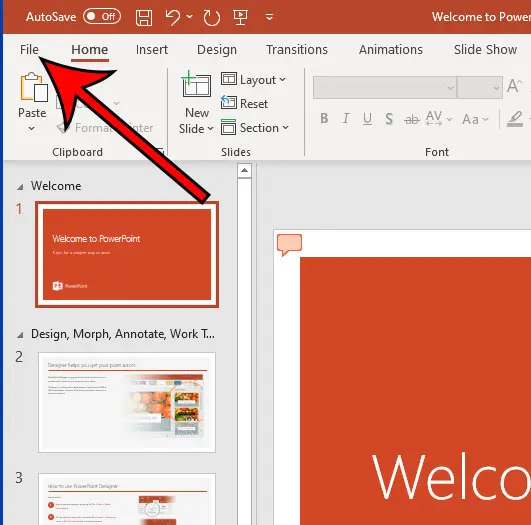Open the File tab

point(29,49)
